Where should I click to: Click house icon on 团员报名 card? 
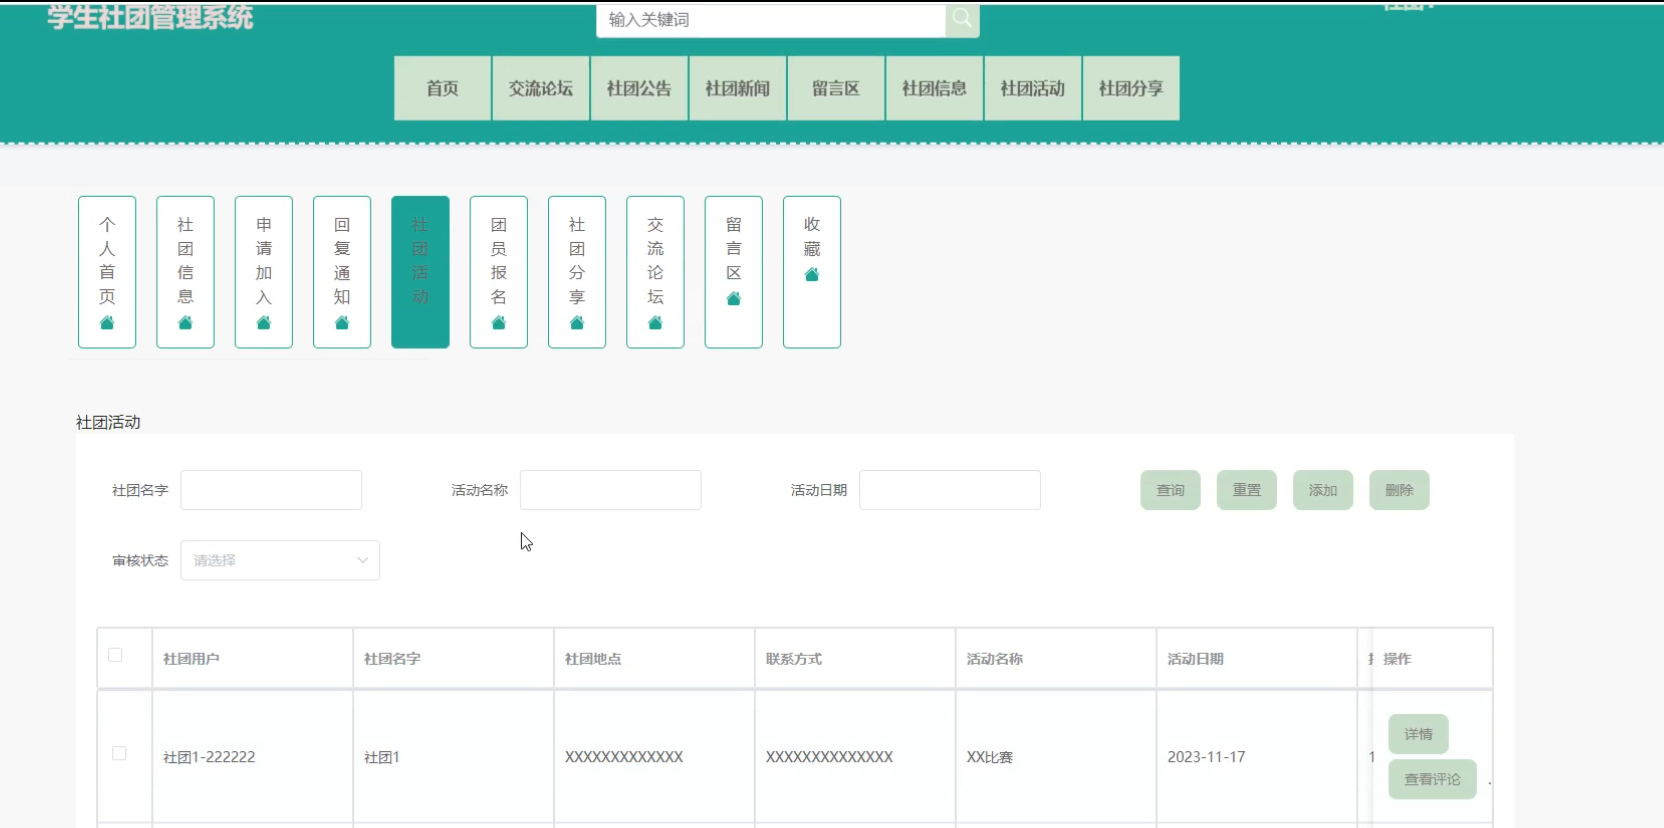[x=499, y=322]
